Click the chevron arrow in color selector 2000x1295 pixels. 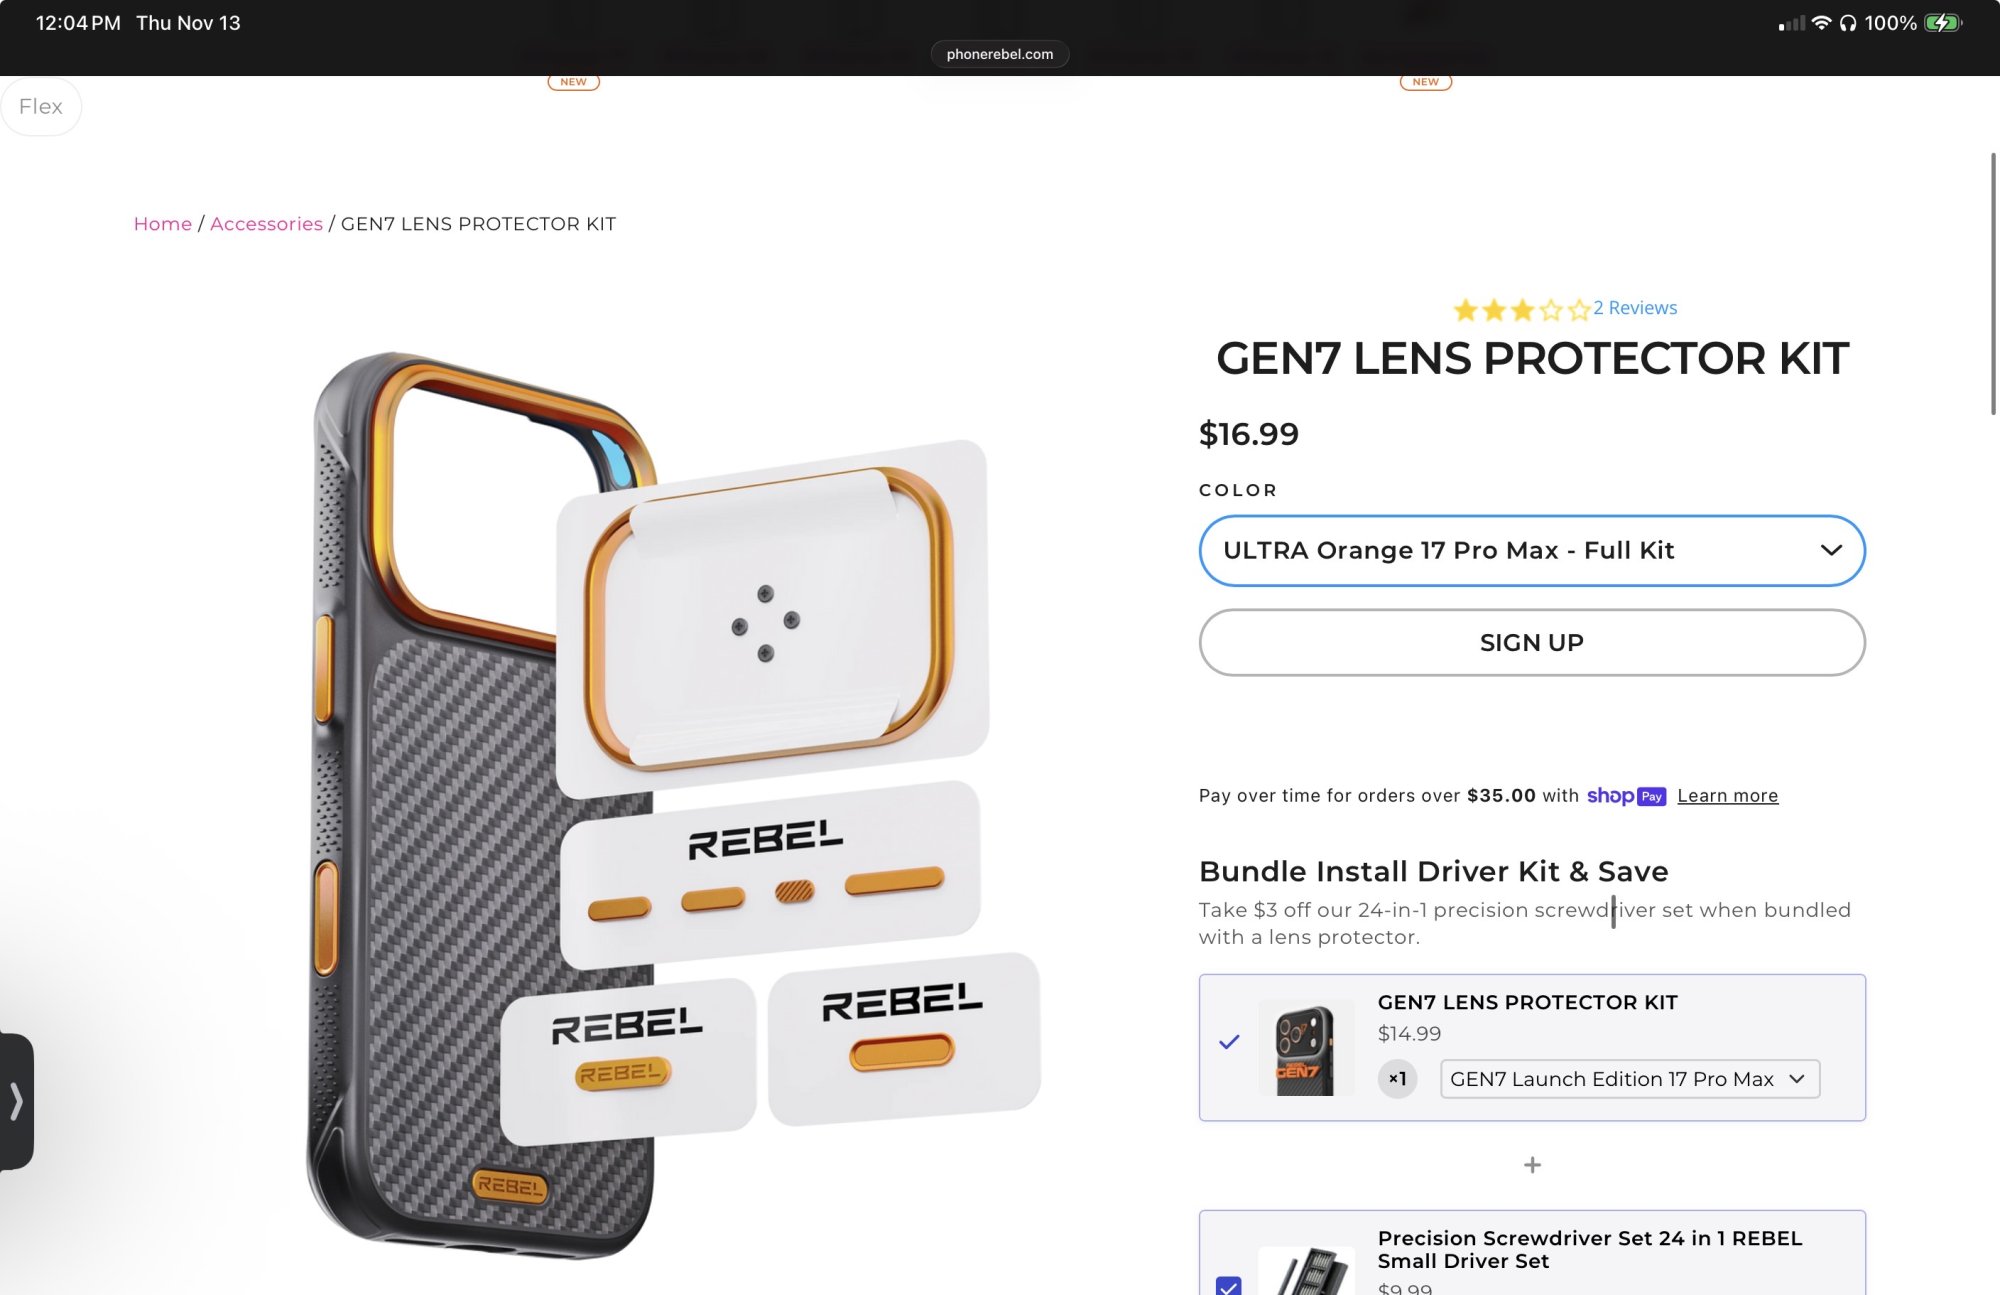1831,551
